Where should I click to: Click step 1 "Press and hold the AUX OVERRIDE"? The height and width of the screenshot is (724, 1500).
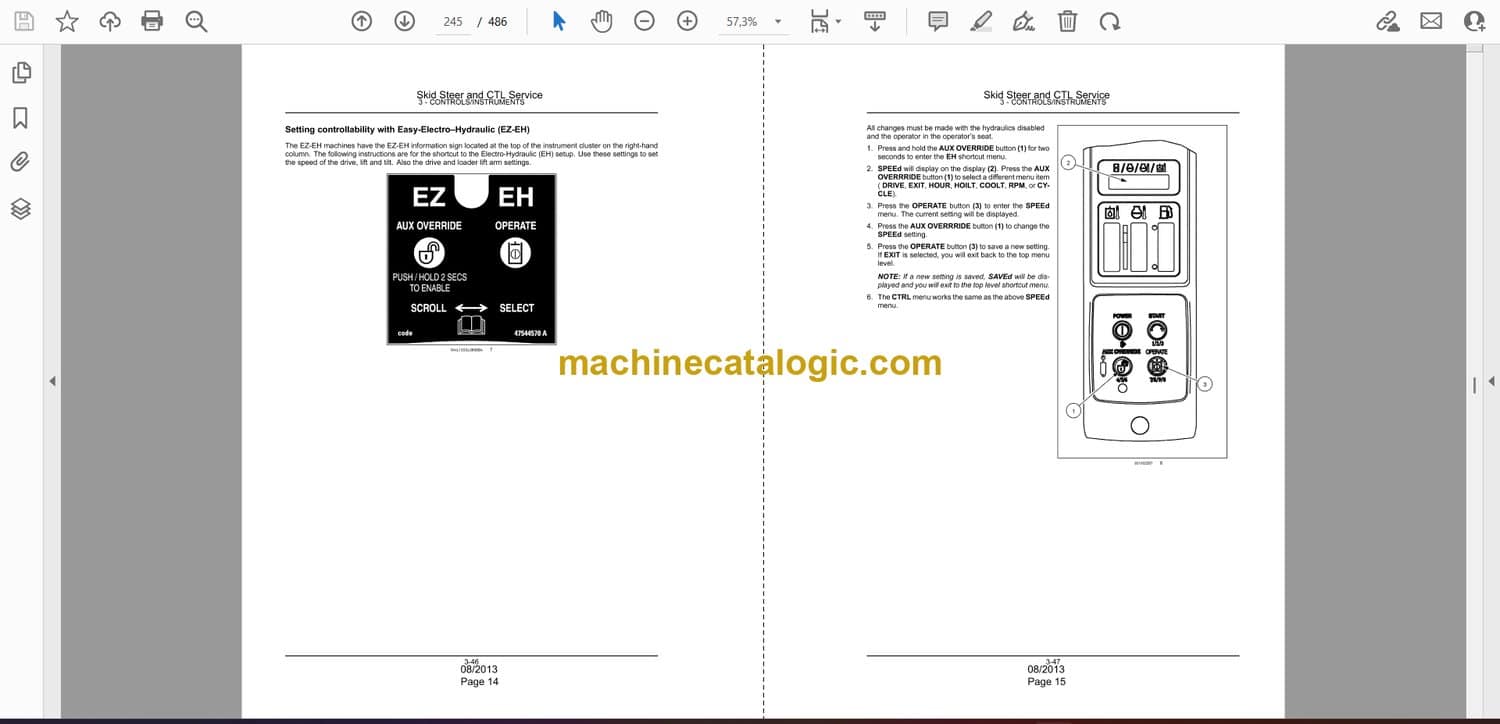958,152
